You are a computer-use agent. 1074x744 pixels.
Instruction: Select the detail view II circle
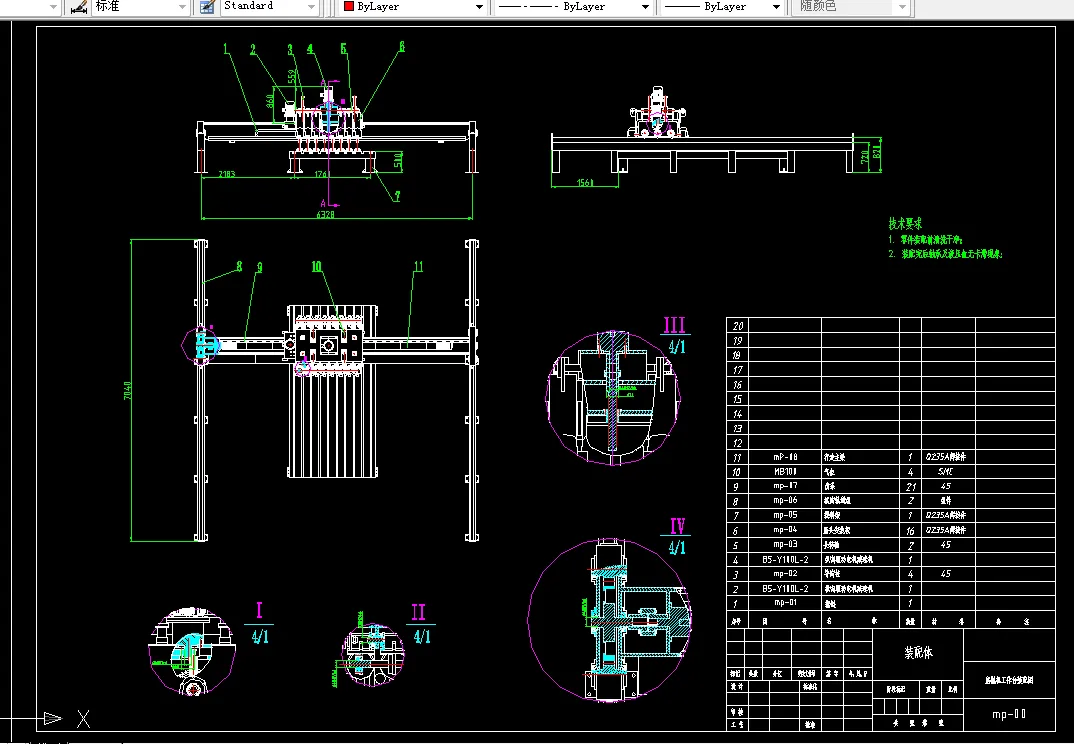coord(373,654)
